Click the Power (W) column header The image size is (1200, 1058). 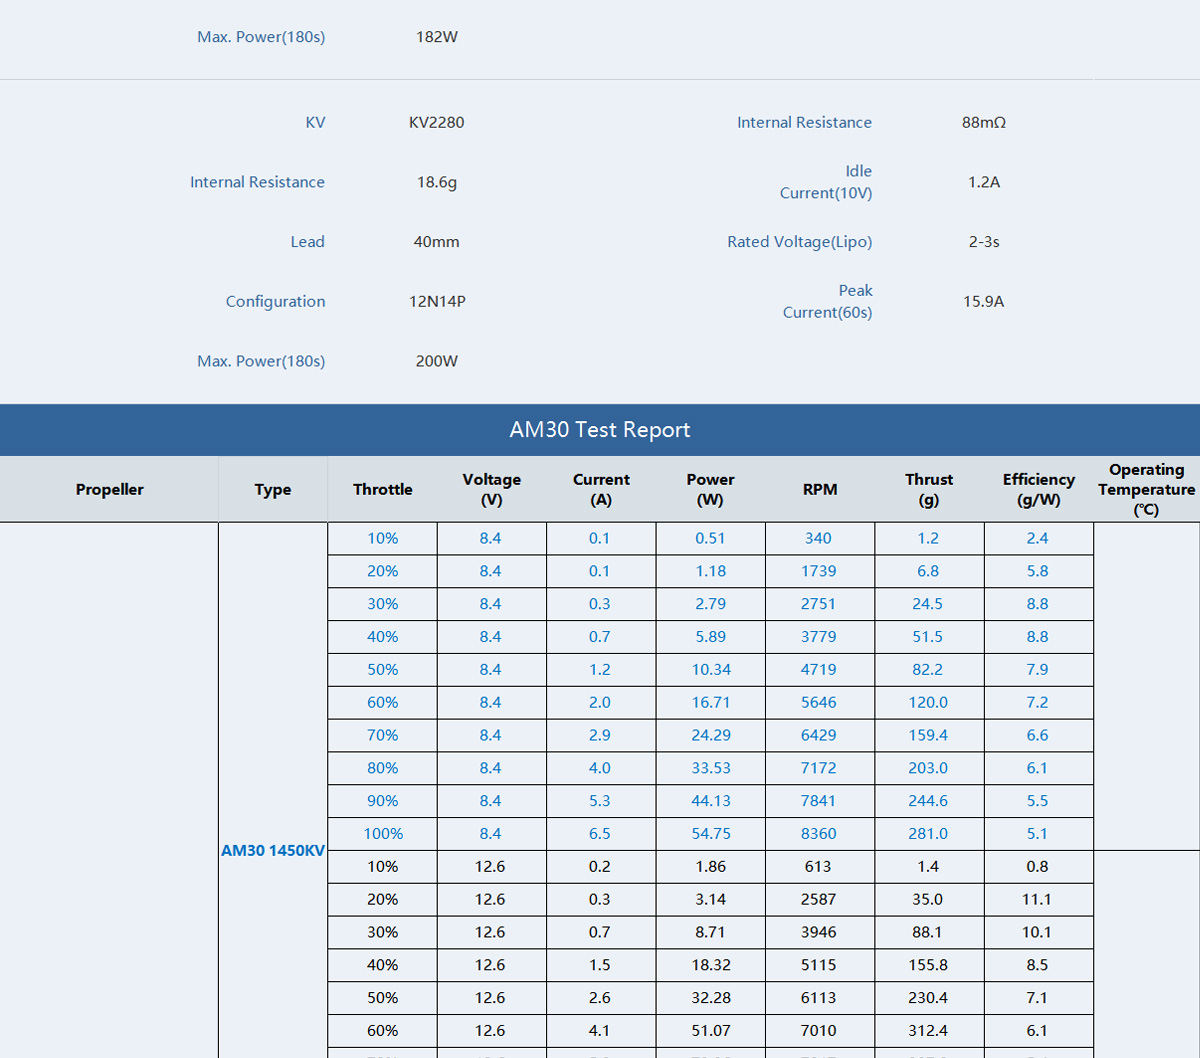711,489
